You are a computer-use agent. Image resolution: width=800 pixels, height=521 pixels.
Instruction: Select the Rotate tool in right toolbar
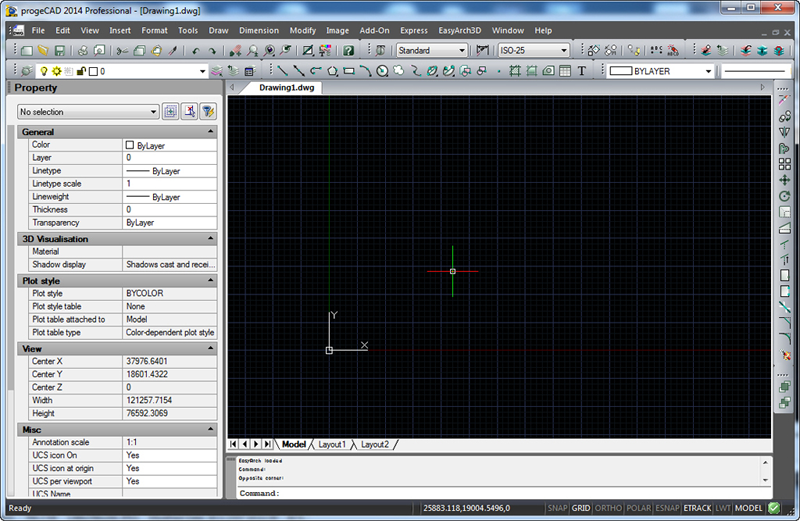click(785, 196)
